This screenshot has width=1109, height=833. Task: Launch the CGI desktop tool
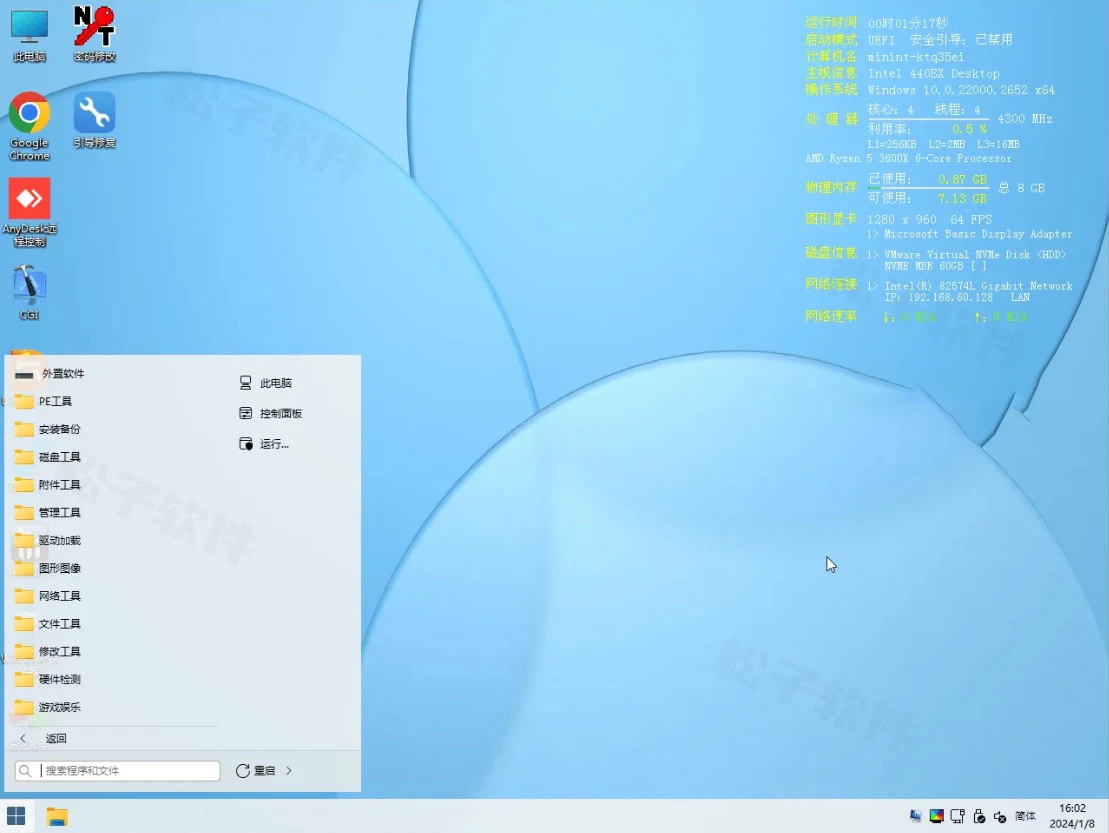click(x=29, y=292)
